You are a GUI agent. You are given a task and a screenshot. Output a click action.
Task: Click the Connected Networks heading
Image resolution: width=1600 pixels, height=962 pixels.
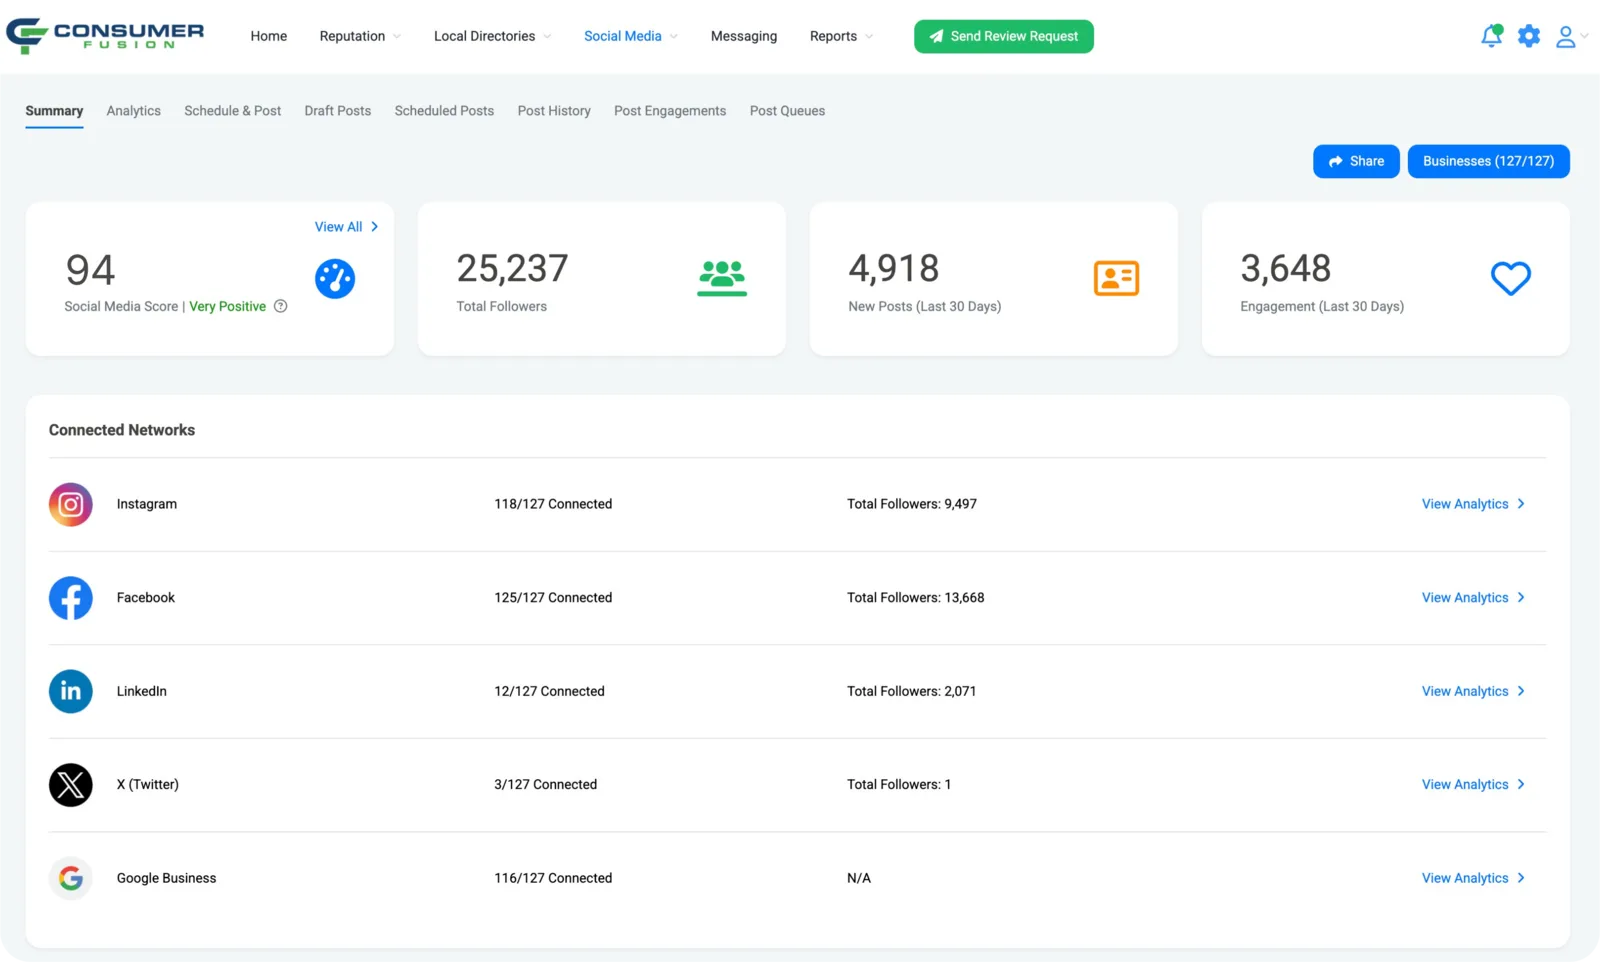click(122, 430)
